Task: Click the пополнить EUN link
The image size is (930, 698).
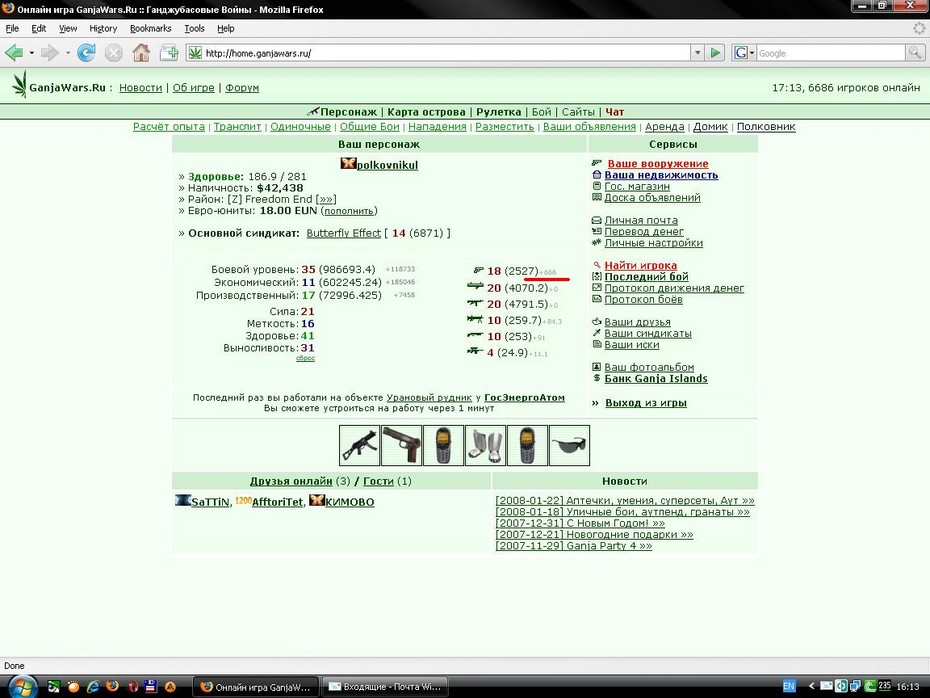Action: [x=349, y=211]
